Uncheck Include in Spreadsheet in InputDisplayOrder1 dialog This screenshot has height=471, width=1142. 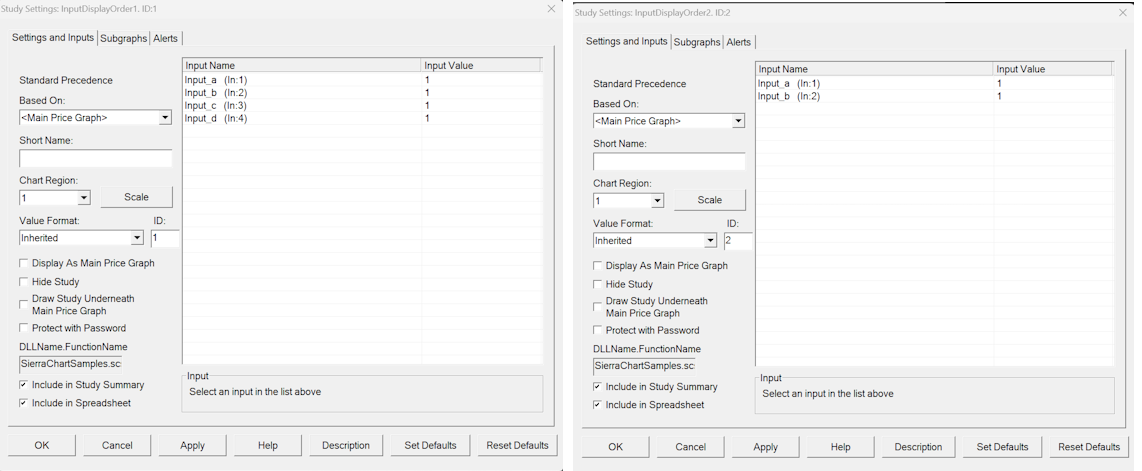pyautogui.click(x=24, y=403)
